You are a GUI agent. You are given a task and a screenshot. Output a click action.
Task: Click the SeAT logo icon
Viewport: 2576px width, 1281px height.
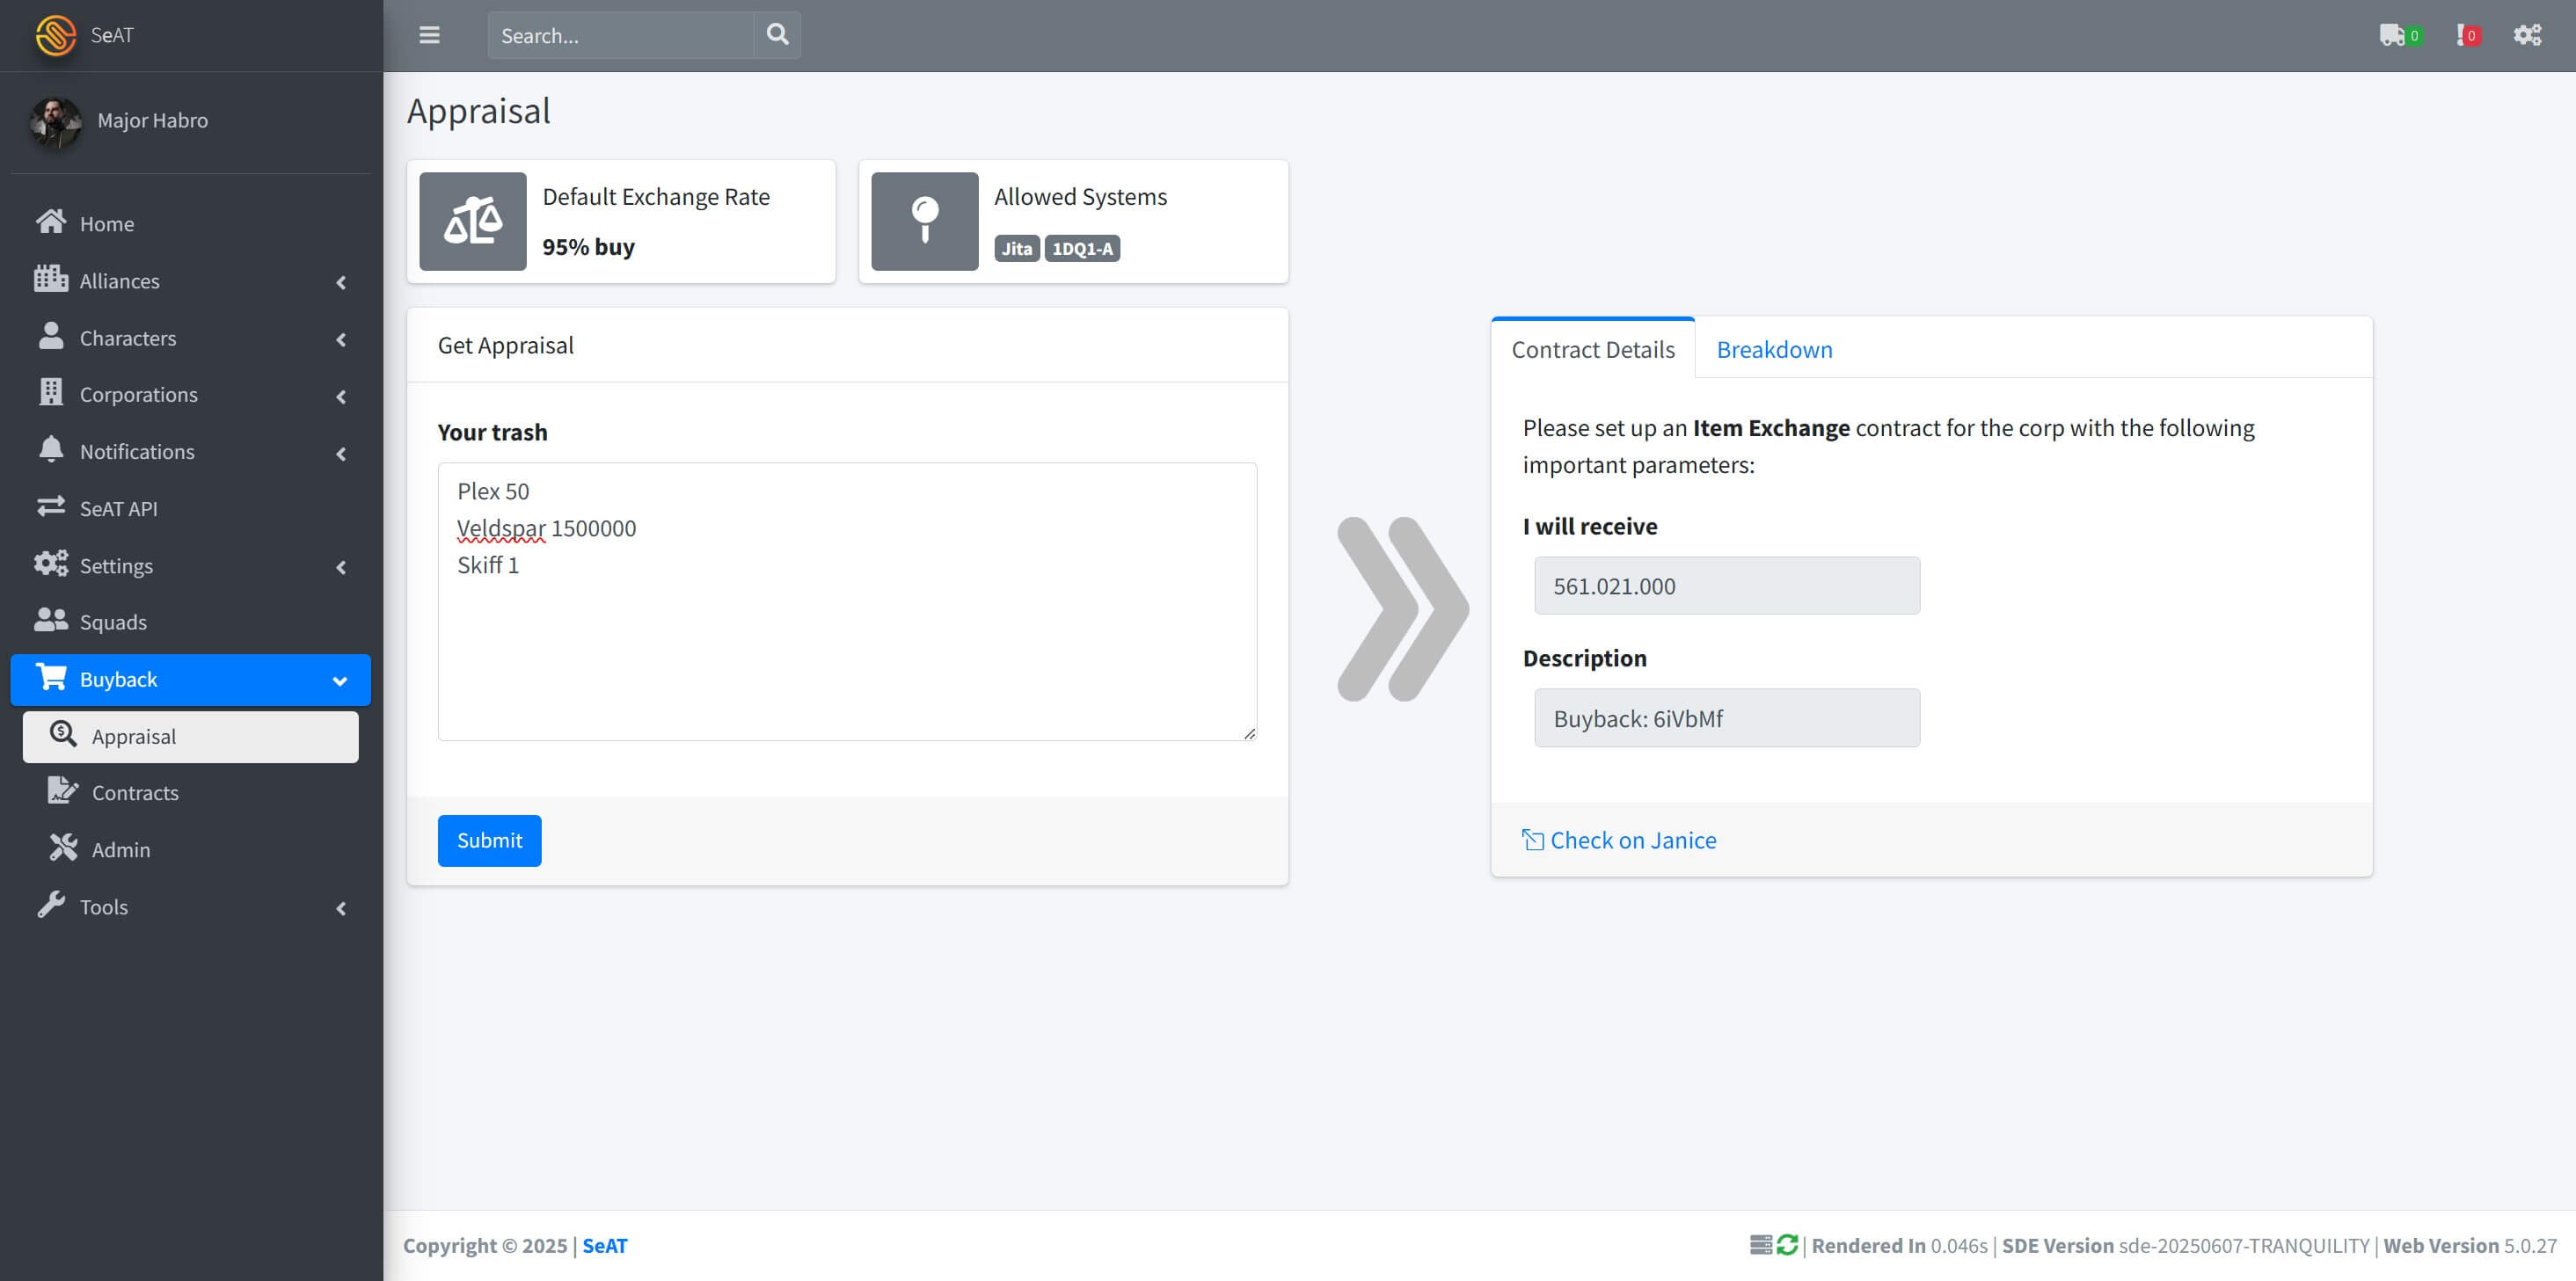55,35
